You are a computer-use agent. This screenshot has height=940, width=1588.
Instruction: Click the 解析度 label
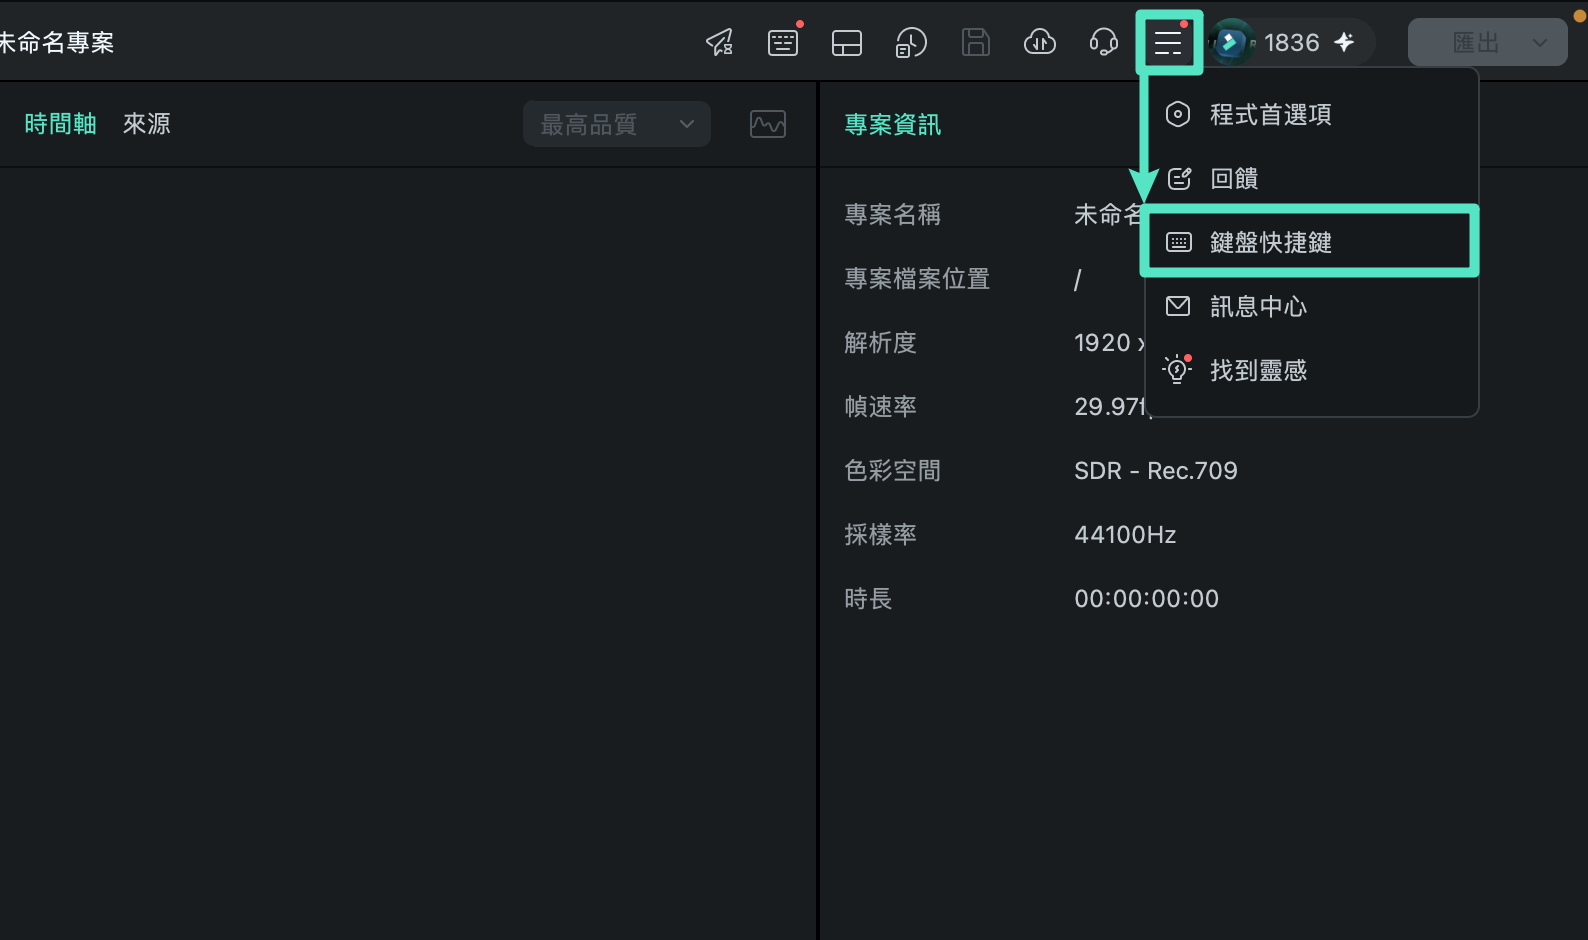pos(880,343)
